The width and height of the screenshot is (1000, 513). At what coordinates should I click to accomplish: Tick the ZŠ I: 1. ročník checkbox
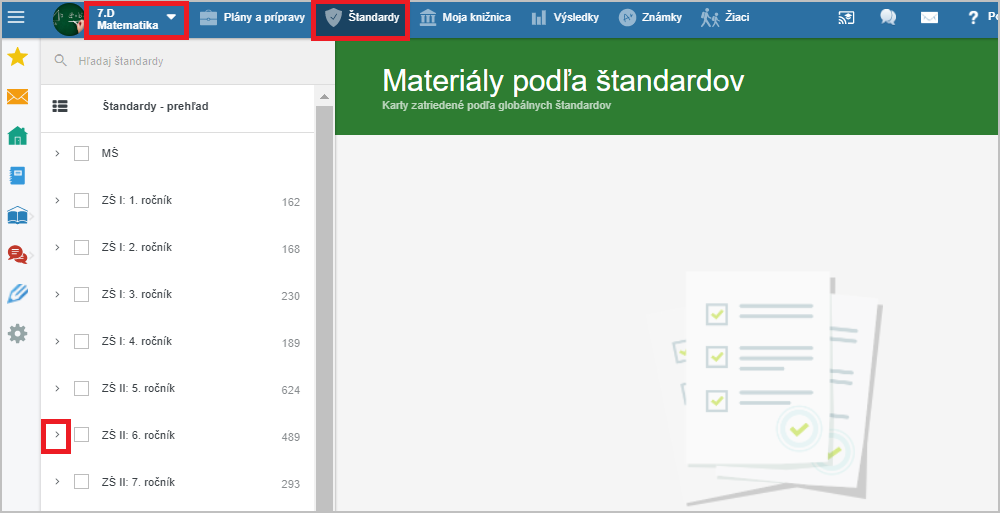[x=82, y=200]
